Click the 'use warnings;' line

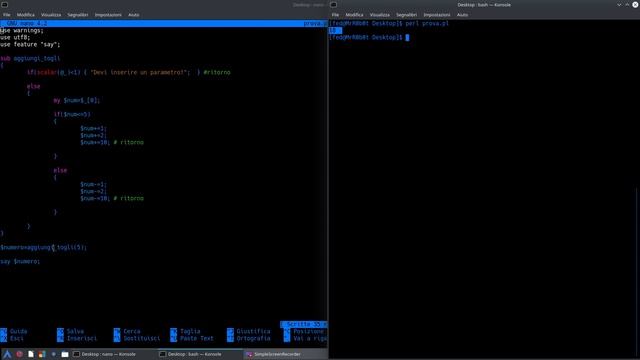click(22, 31)
